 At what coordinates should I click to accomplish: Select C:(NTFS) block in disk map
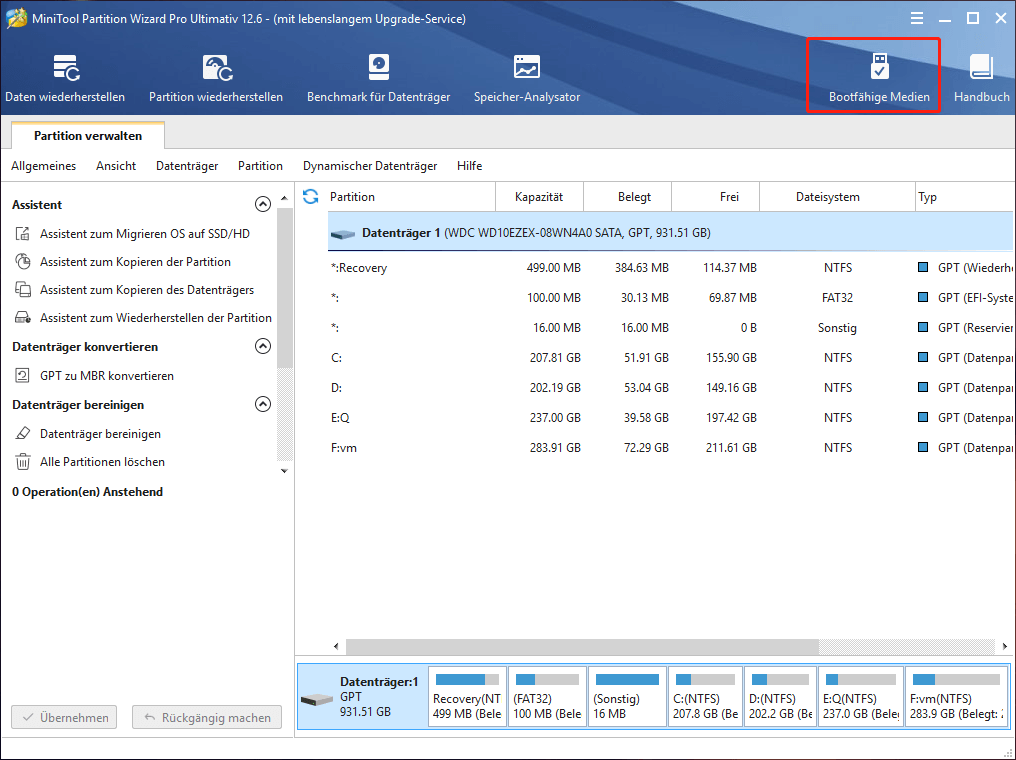click(x=705, y=697)
